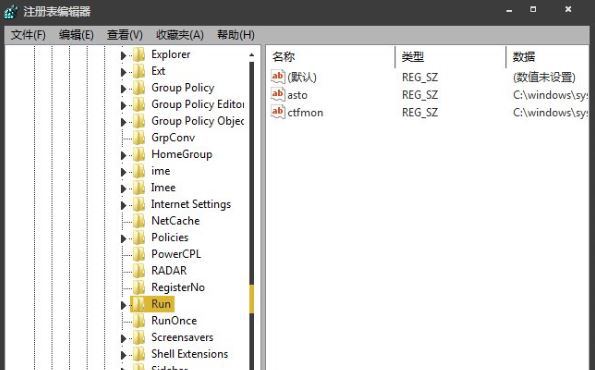Click the asto string value icon
This screenshot has height=370, width=595.
278,94
